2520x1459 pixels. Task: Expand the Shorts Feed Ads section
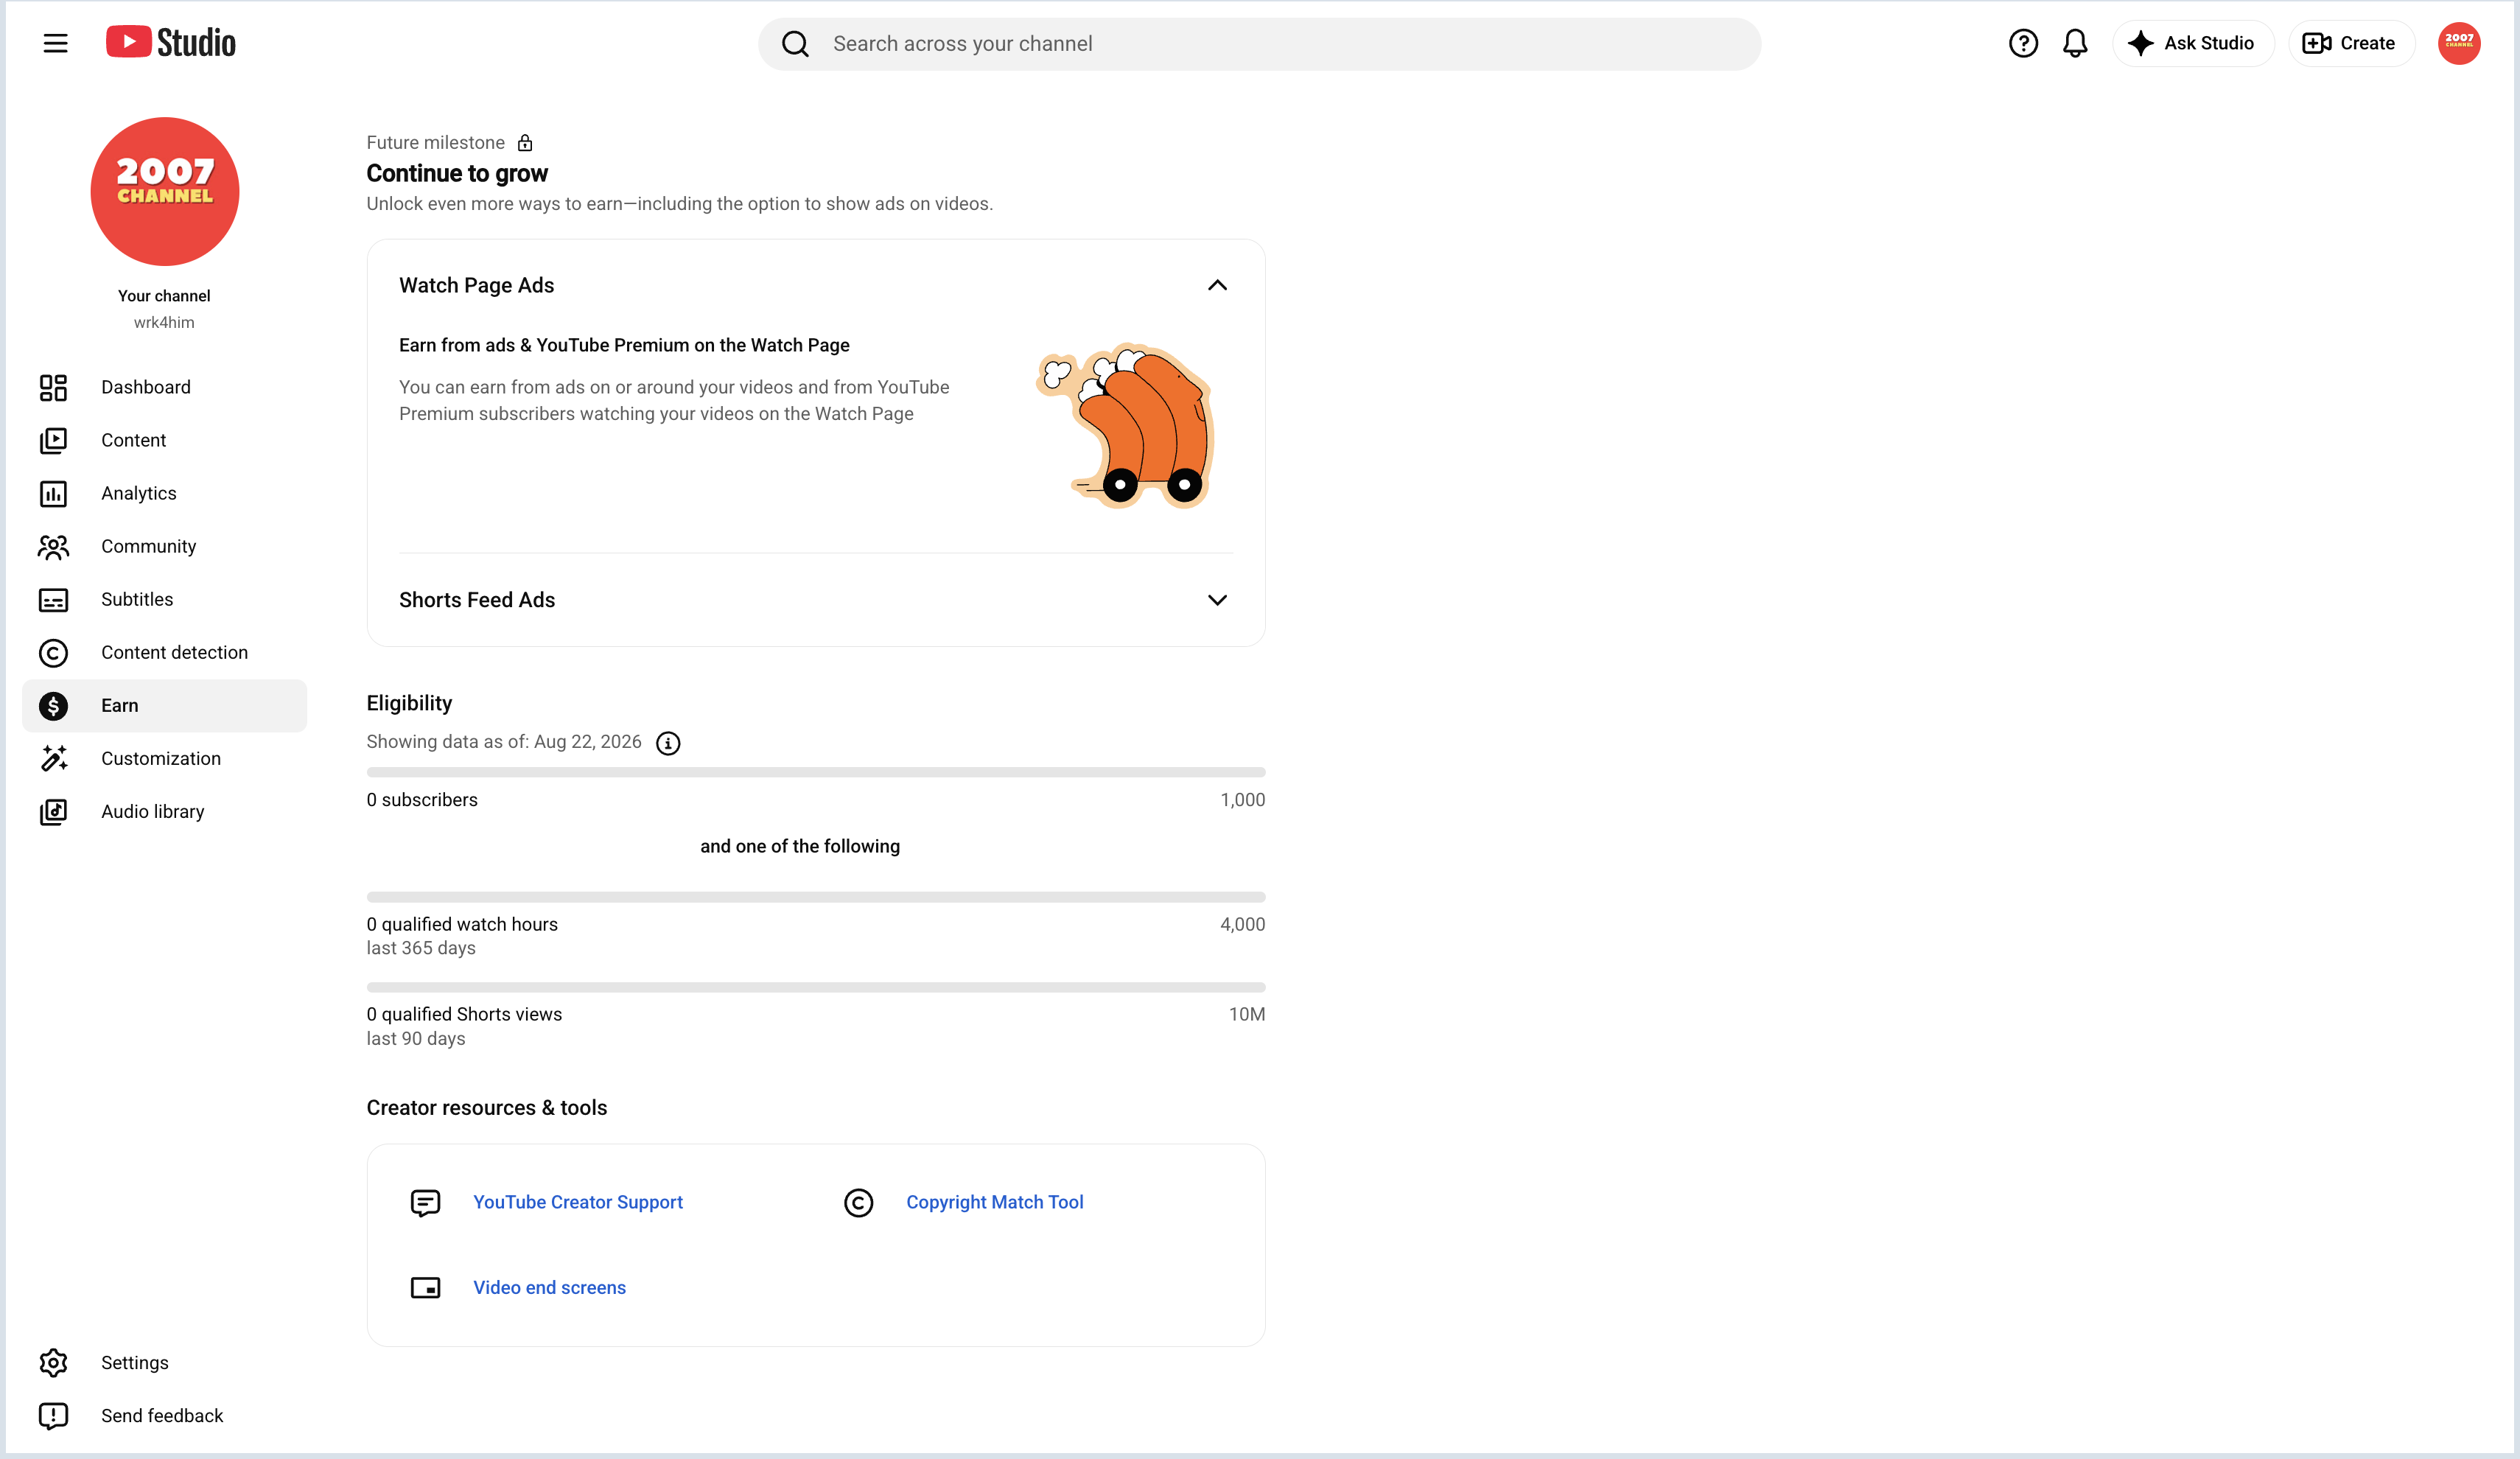[x=1217, y=600]
